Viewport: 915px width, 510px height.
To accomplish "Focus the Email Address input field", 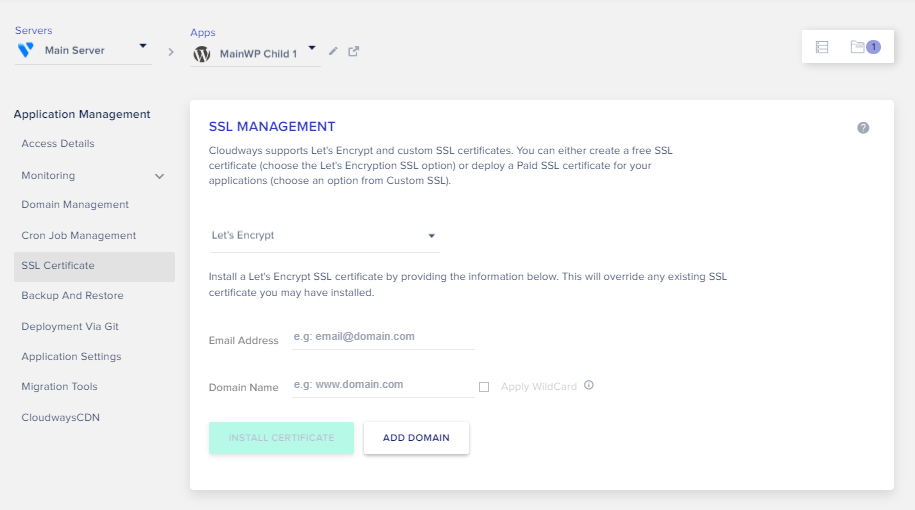I will pyautogui.click(x=383, y=337).
